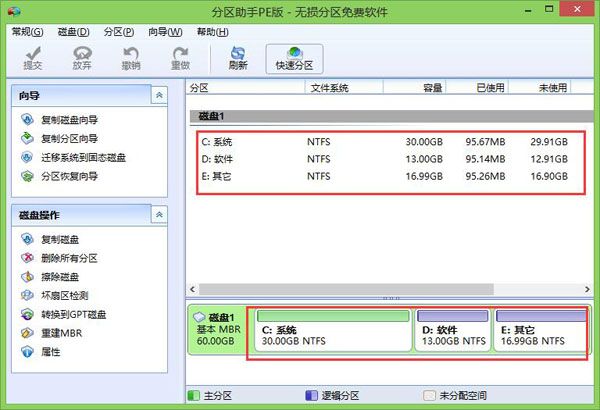600x410 pixels.
Task: Click 95.14MB used value for D:
Action: point(485,159)
